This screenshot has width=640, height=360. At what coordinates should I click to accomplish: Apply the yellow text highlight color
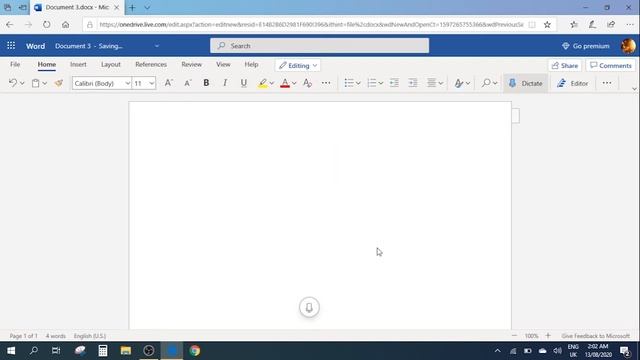262,83
